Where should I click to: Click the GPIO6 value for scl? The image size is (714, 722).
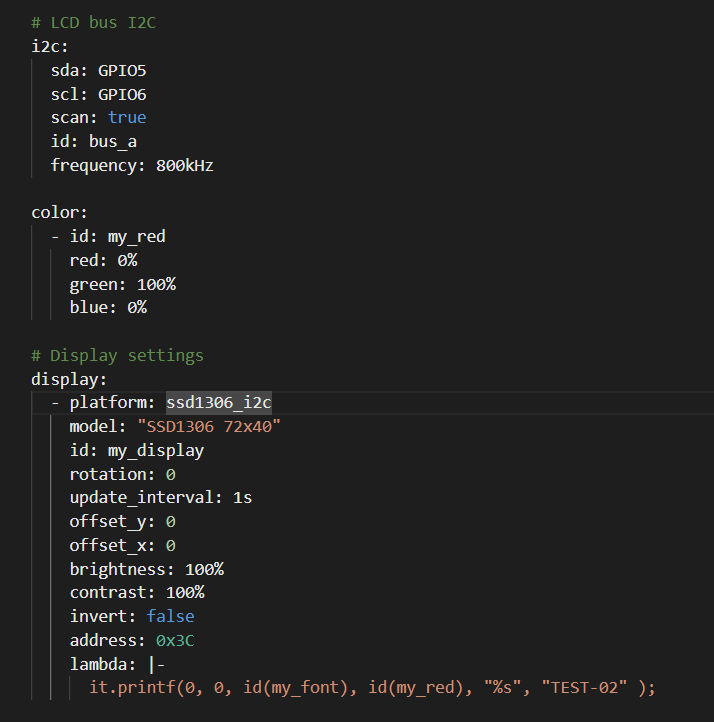pos(122,94)
